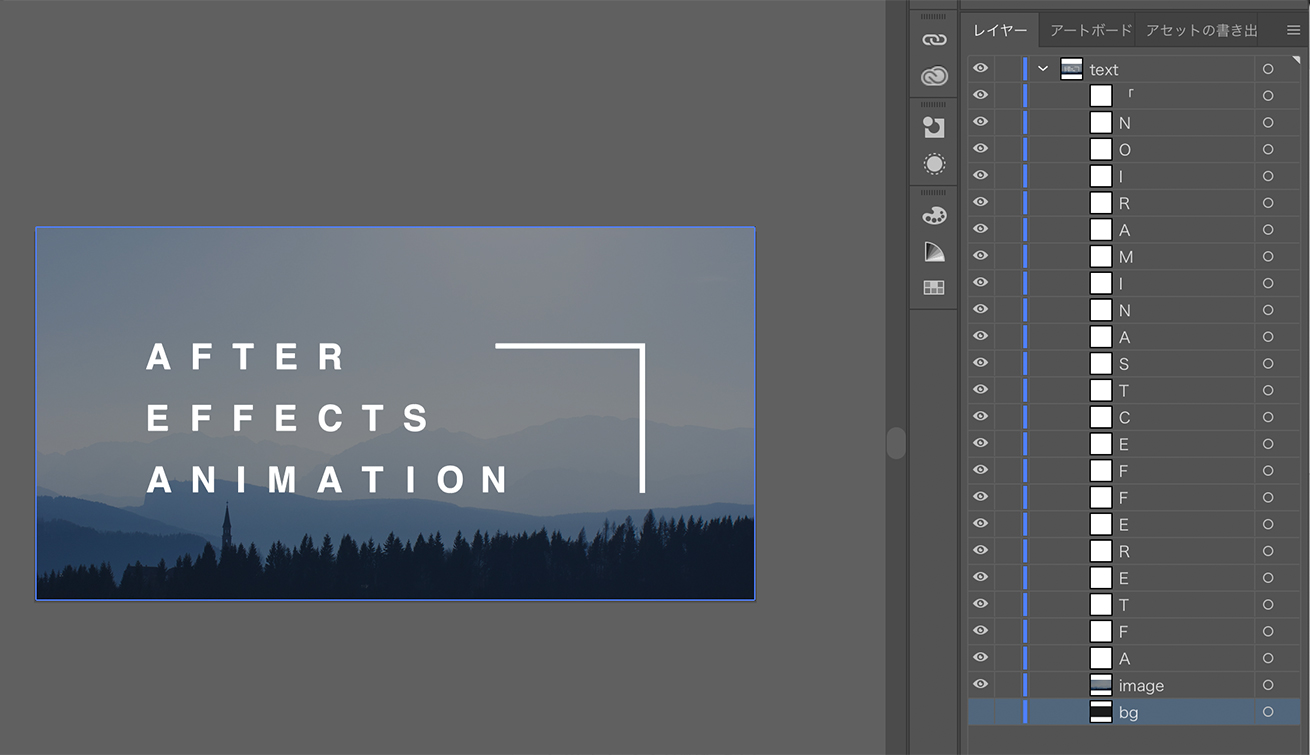Click the ANIMATION text on the artboard
Viewport: 1310px width, 755px height.
coord(328,480)
